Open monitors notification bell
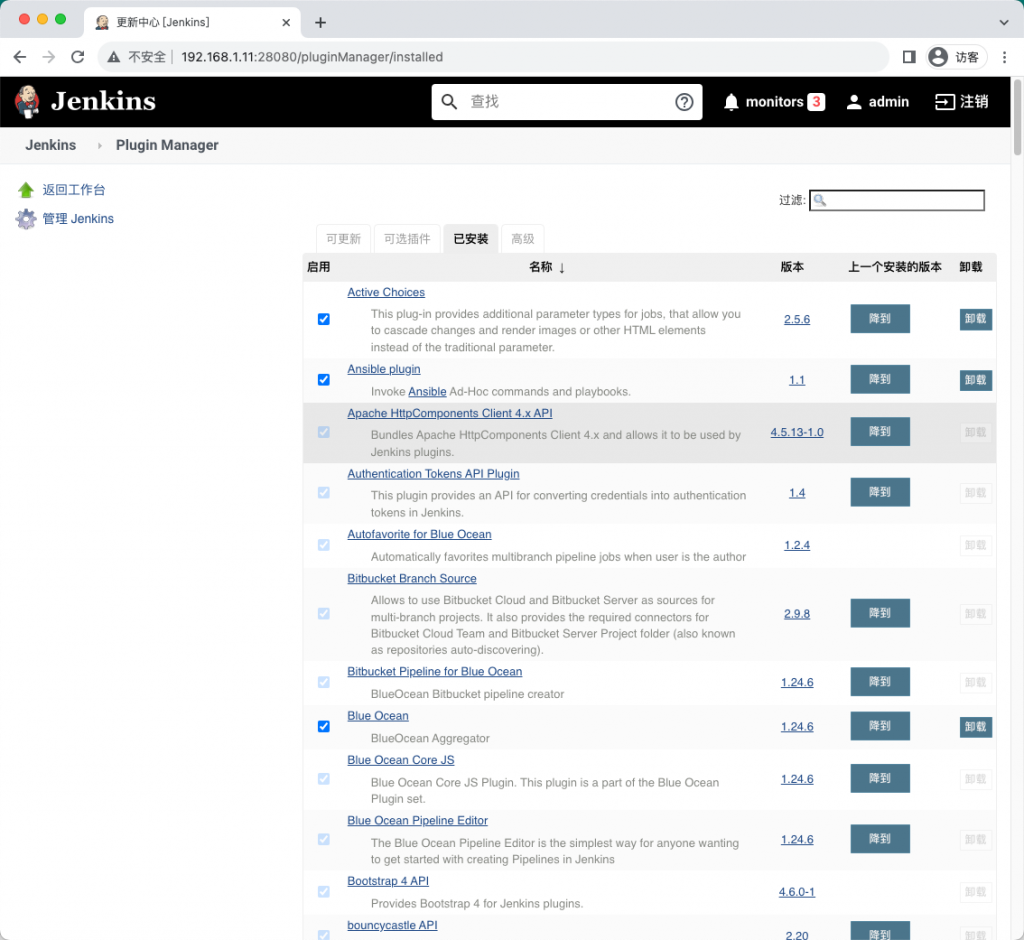 pyautogui.click(x=731, y=102)
